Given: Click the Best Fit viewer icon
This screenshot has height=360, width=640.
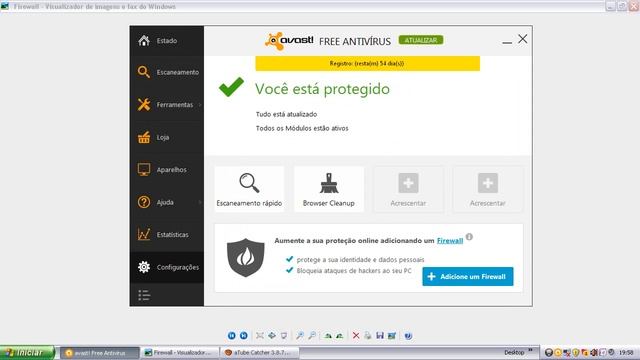Looking at the screenshot, I should (x=260, y=336).
